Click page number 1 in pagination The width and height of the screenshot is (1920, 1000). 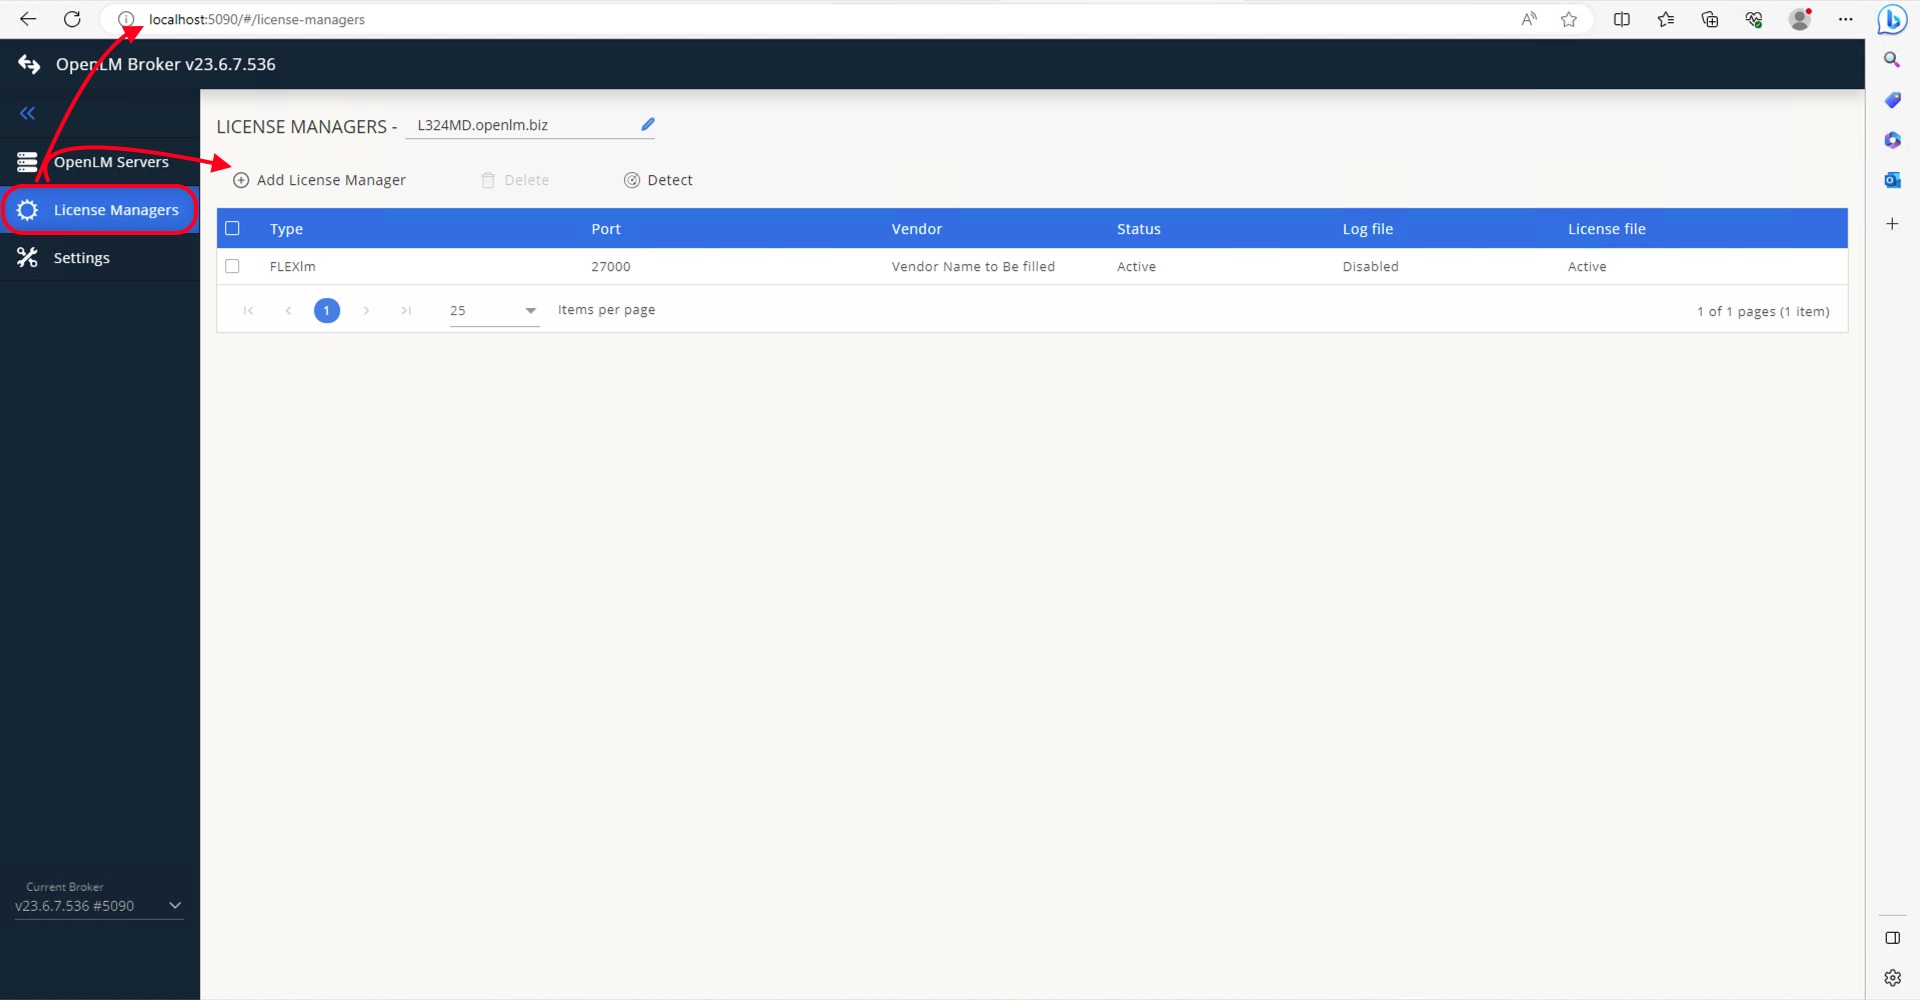tap(327, 311)
